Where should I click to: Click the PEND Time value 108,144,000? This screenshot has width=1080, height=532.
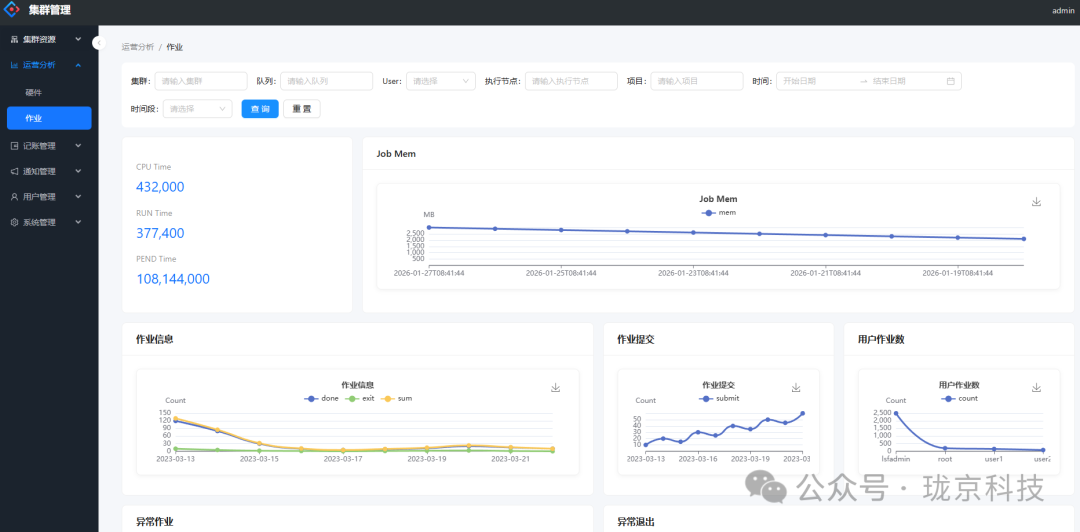coord(173,279)
